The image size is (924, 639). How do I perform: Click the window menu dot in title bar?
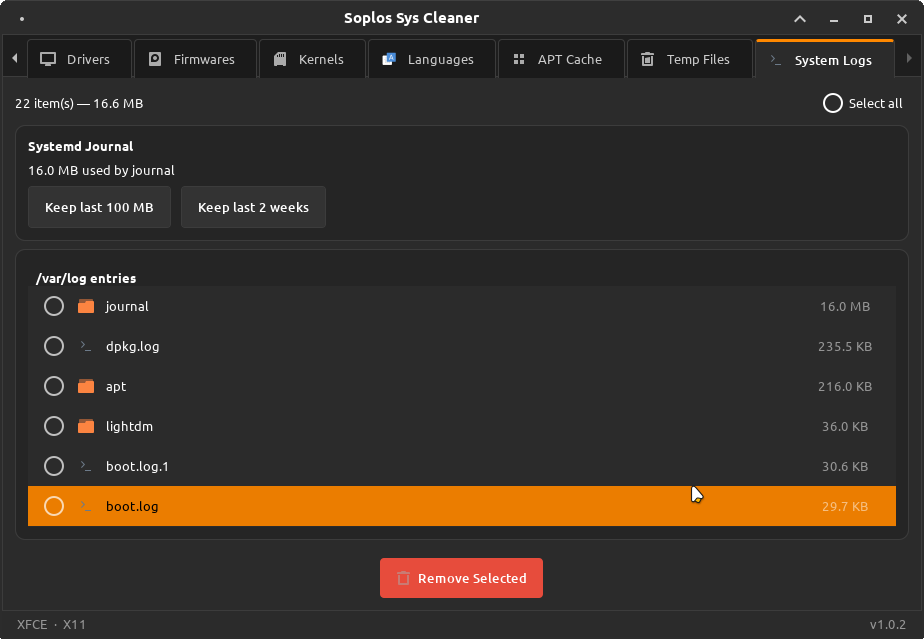pyautogui.click(x=22, y=19)
